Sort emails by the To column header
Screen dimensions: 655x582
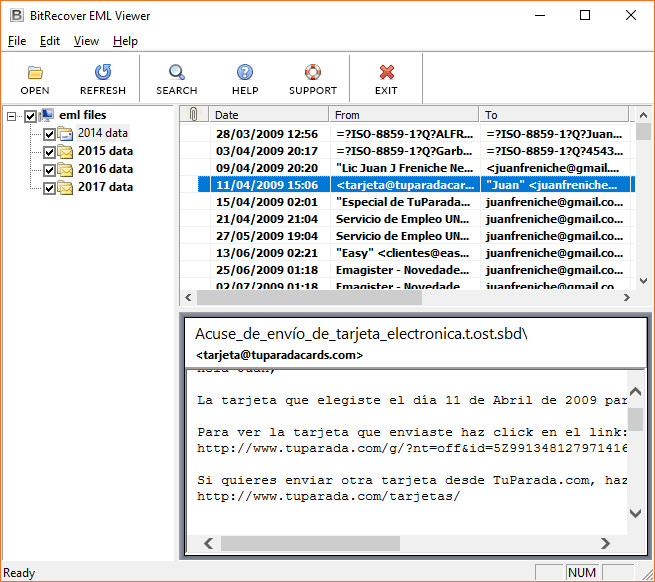pos(554,114)
